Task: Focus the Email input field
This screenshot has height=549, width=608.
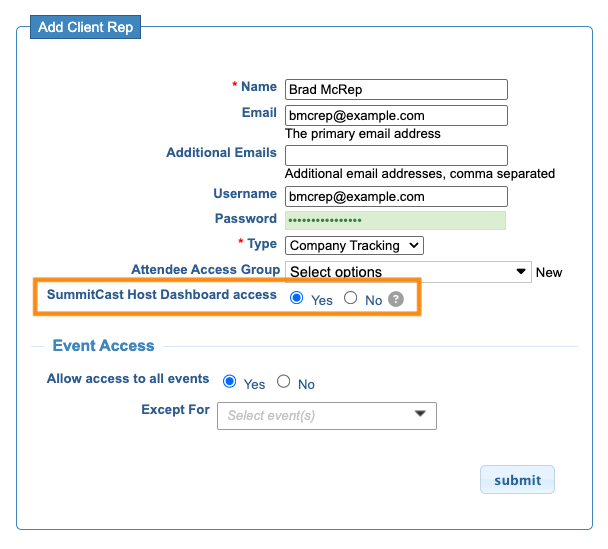Action: pos(396,116)
